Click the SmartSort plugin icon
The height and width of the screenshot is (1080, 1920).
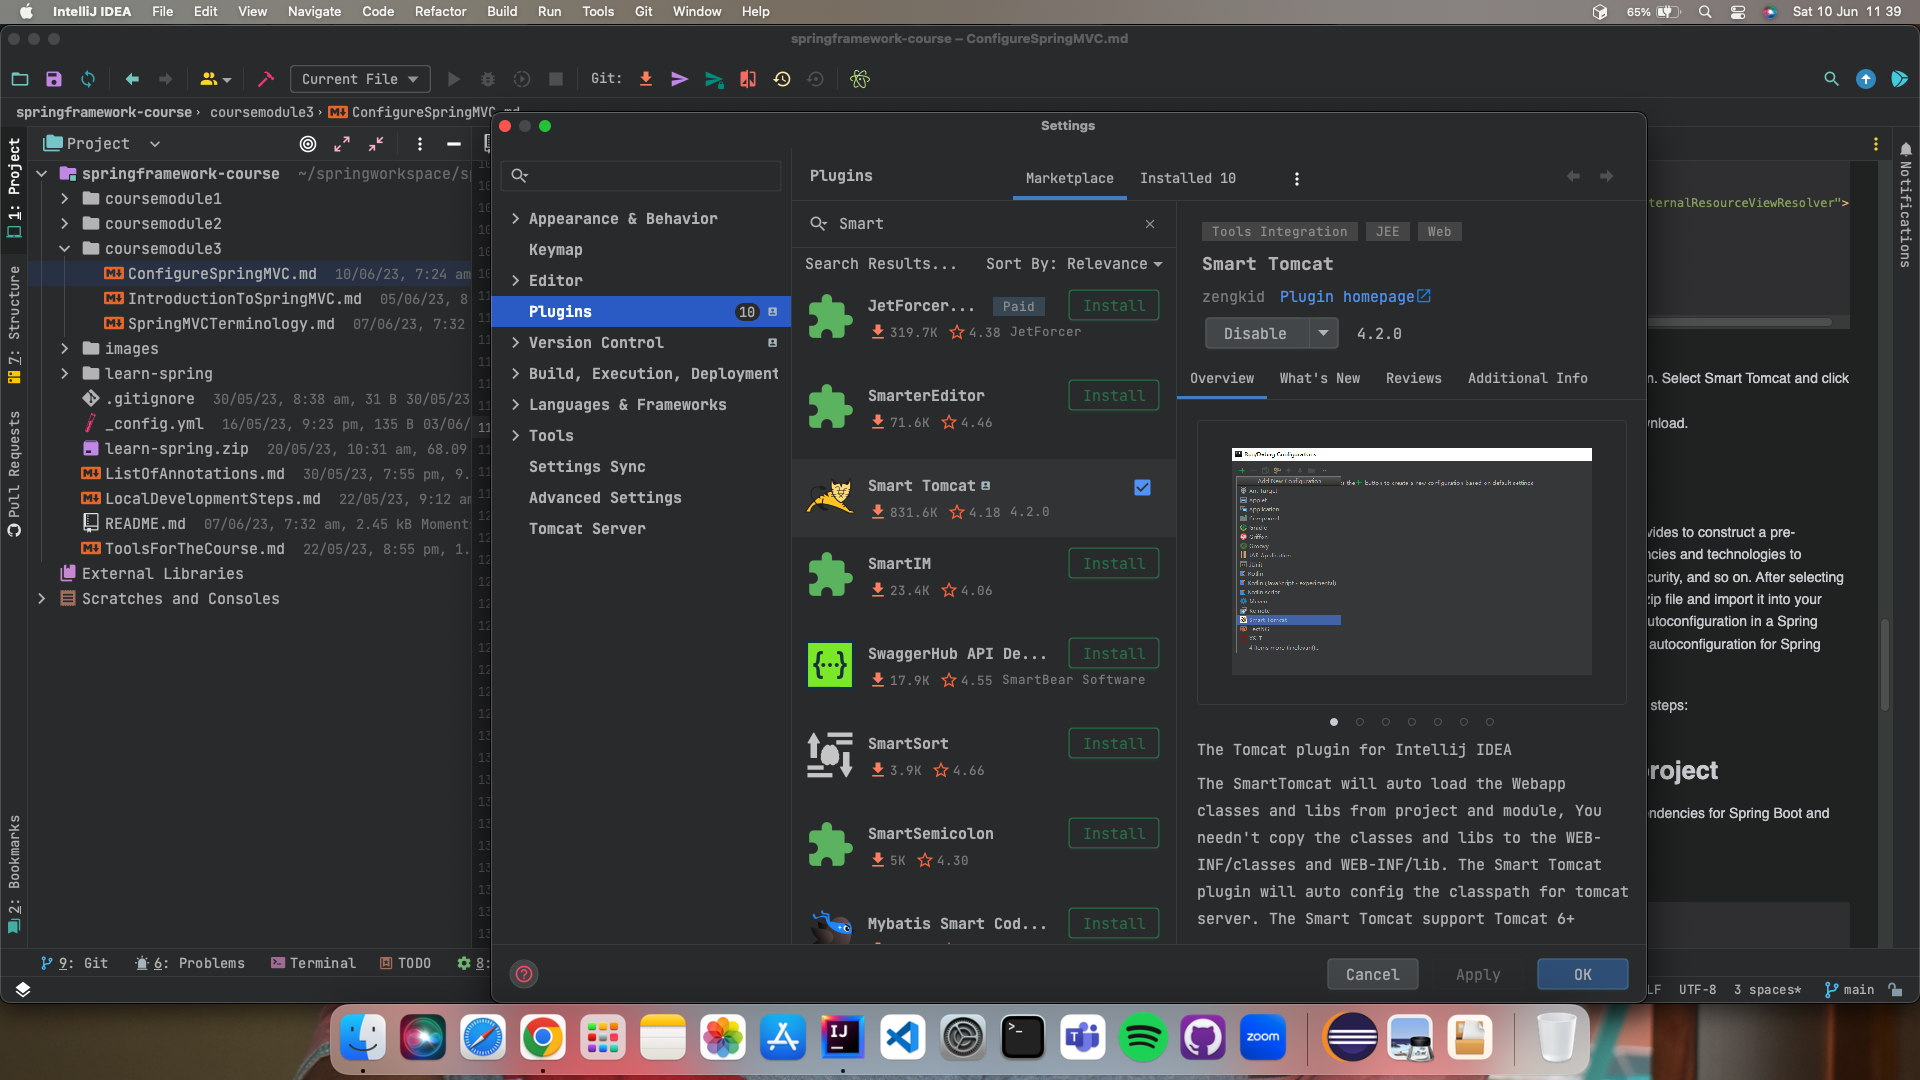click(x=830, y=755)
